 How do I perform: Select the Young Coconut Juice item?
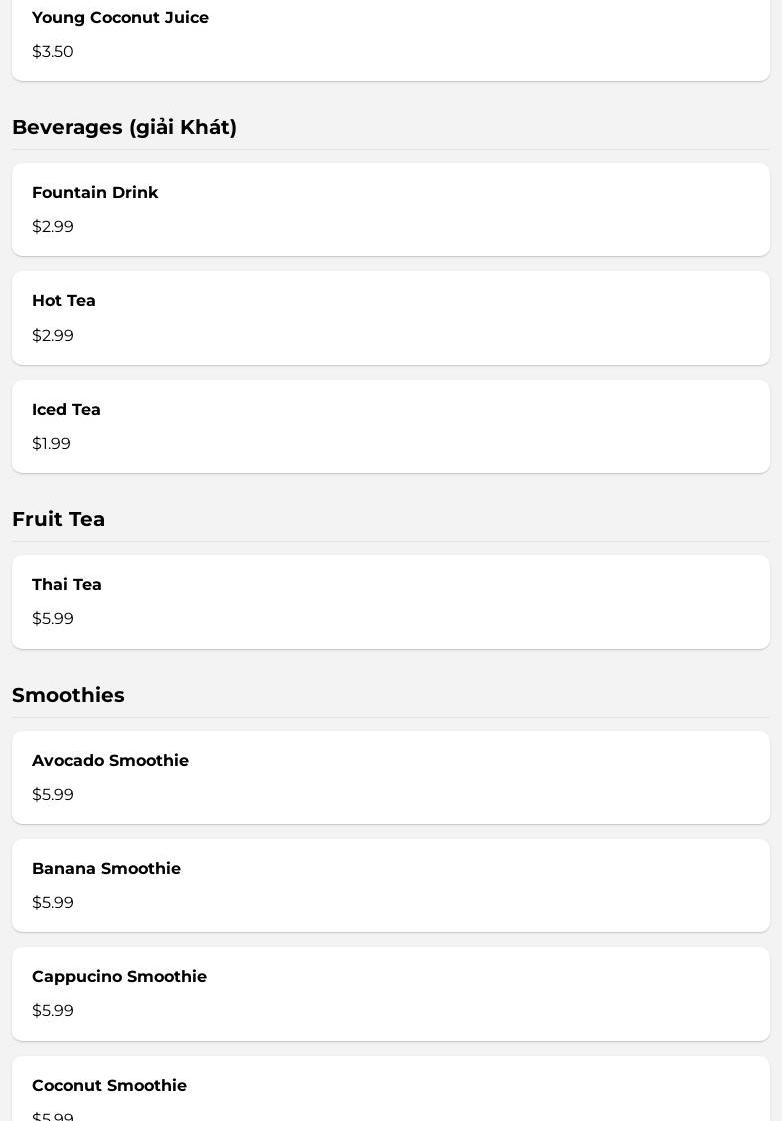[391, 40]
